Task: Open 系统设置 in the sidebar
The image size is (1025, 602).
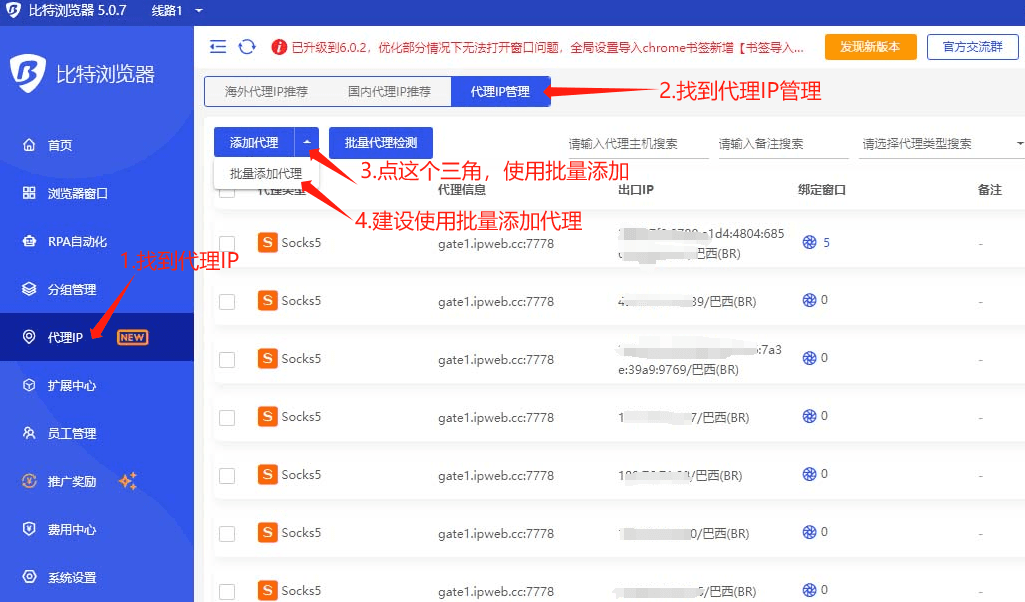Action: (x=72, y=577)
